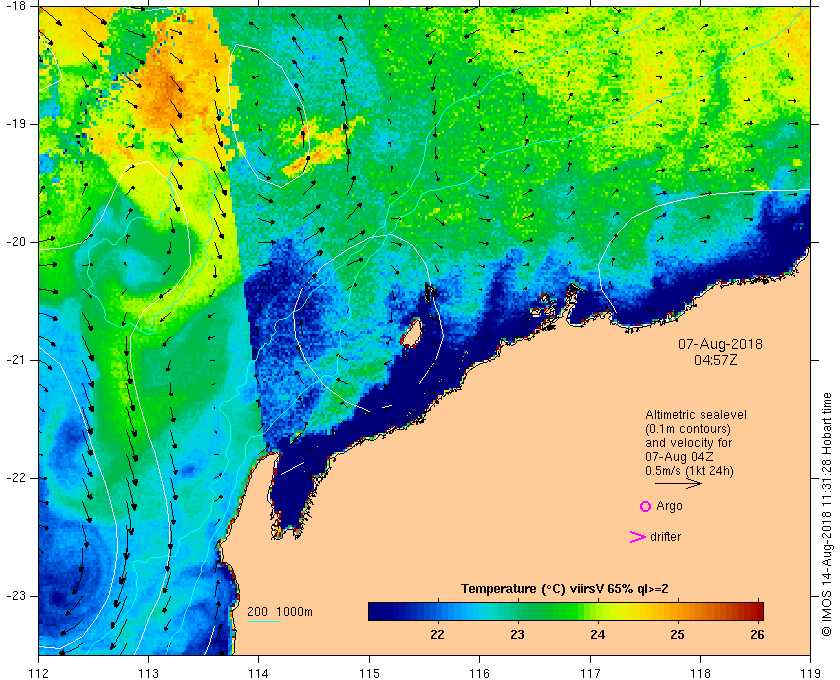Image resolution: width=840 pixels, height=680 pixels.
Task: Click the 0.5m/s velocity scale arrow
Action: (678, 483)
